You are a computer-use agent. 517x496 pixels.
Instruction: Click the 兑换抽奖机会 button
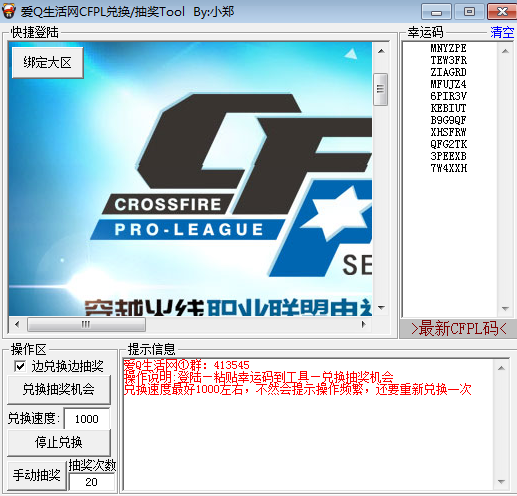click(x=59, y=389)
